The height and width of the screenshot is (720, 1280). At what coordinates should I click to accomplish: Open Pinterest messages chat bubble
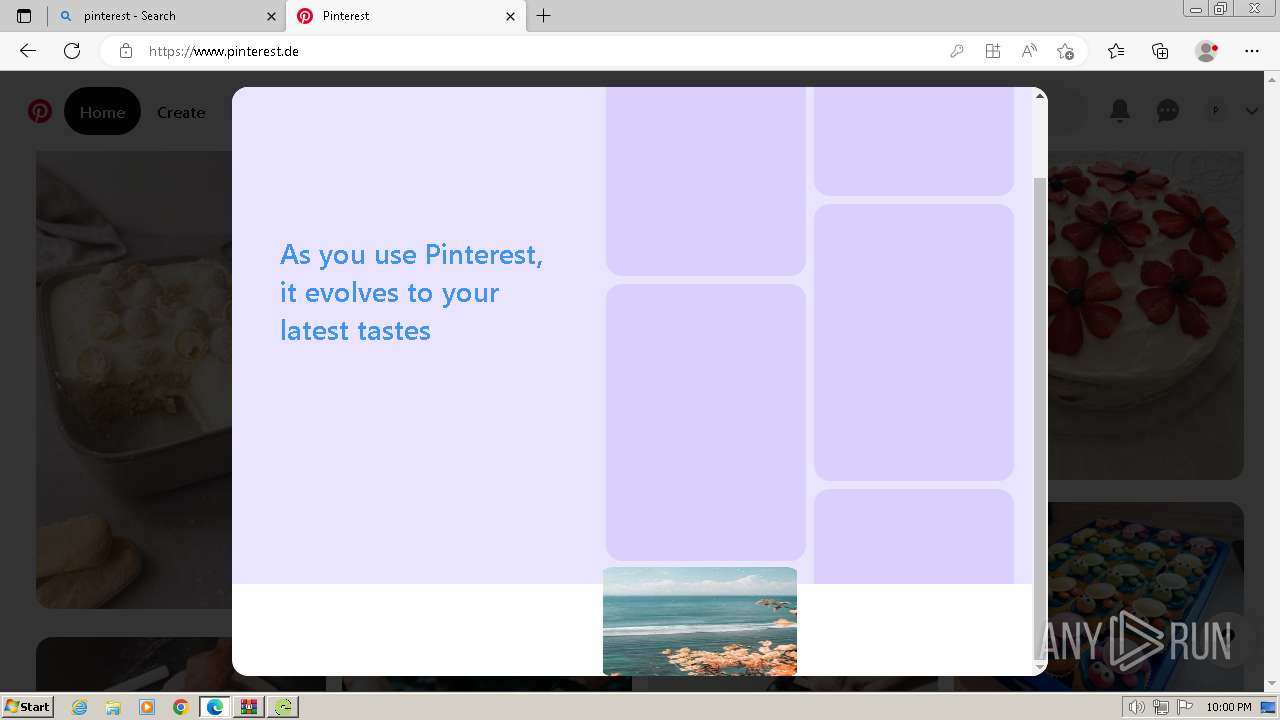tap(1168, 111)
